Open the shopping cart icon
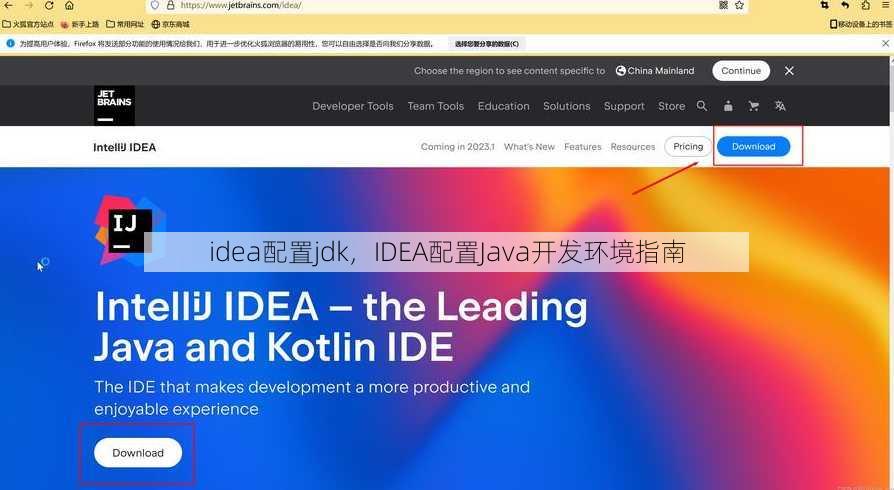This screenshot has height=490, width=894. (754, 106)
